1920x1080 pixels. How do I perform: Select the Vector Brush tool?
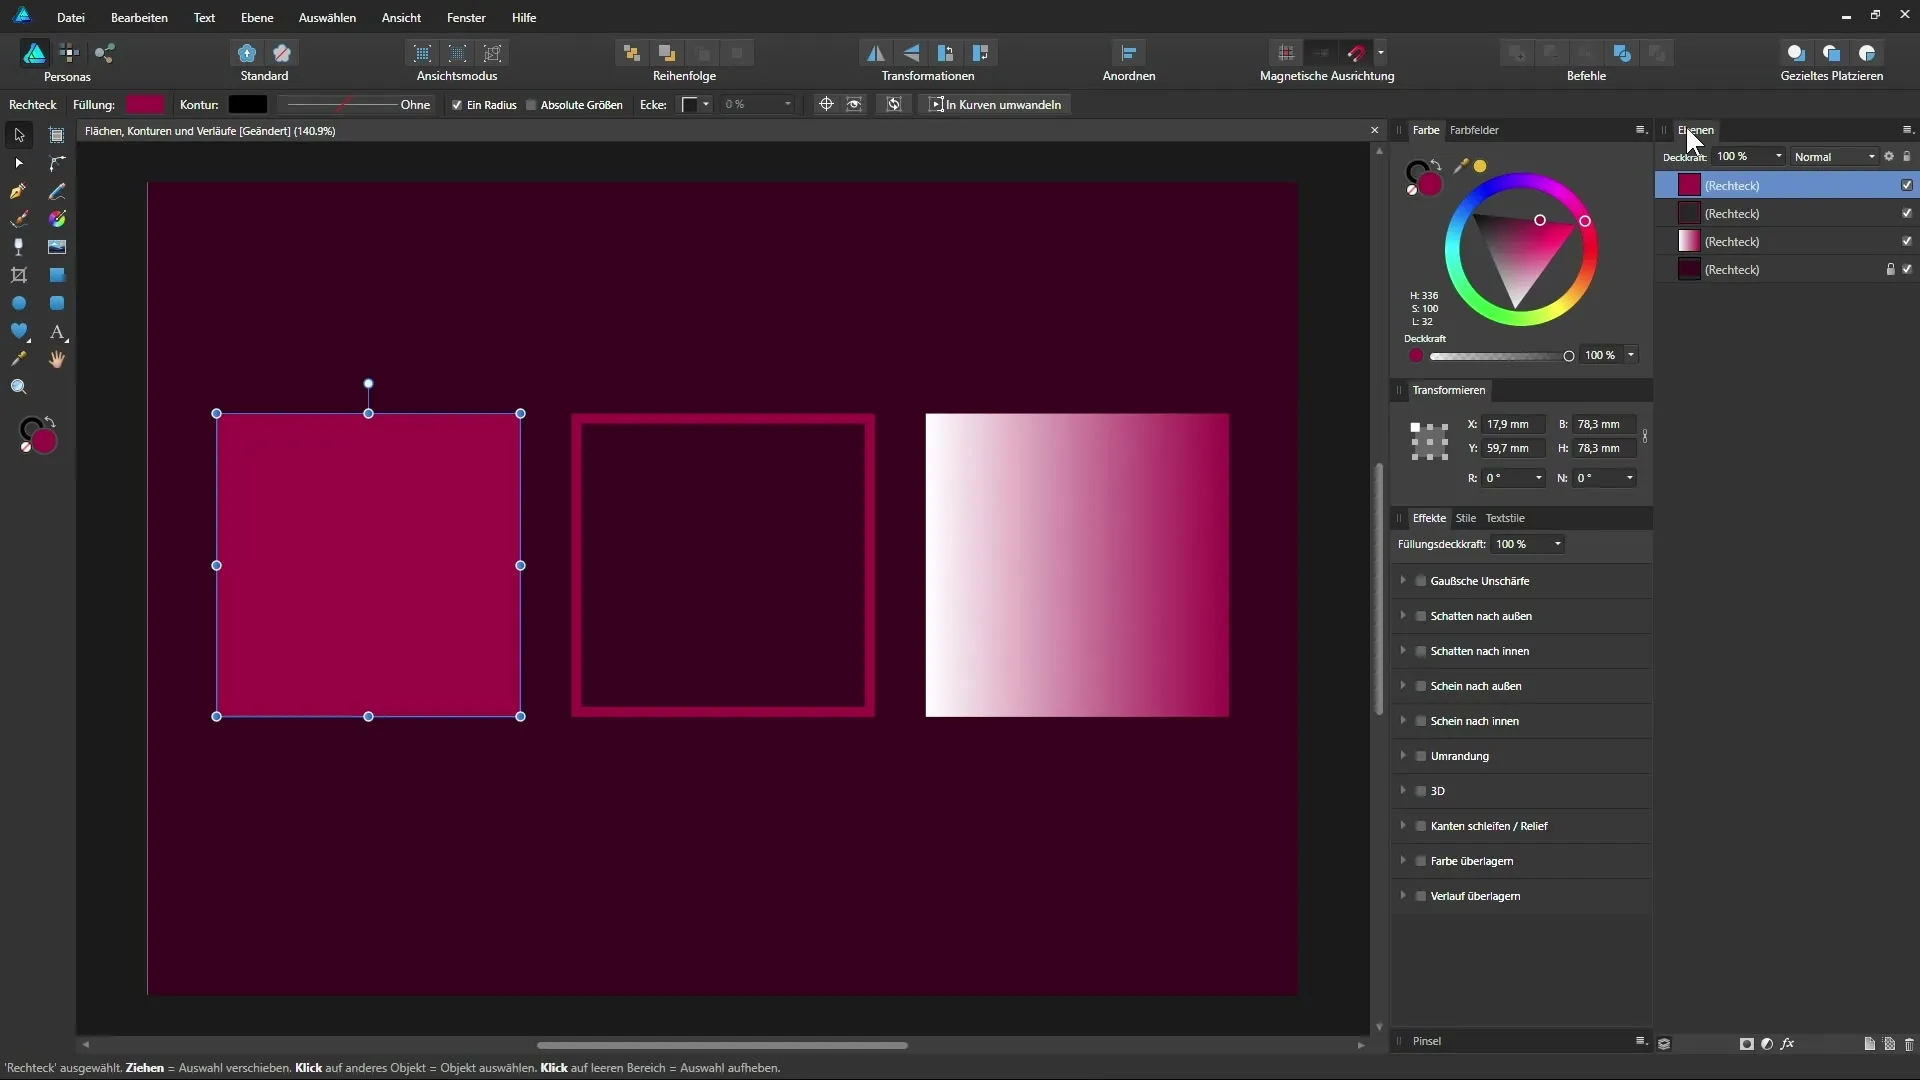point(19,219)
